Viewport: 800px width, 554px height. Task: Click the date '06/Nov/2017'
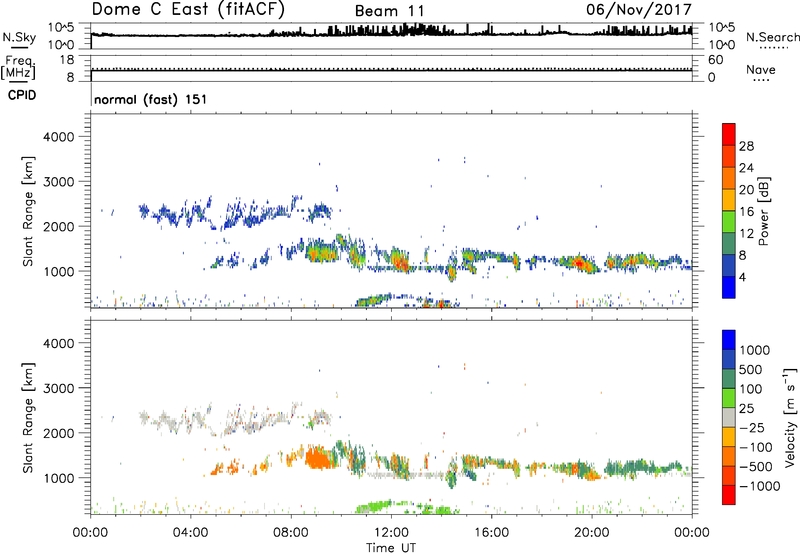(639, 10)
